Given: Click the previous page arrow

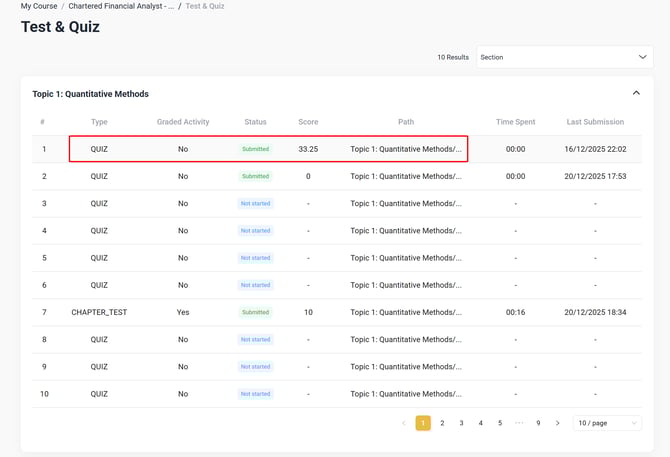Looking at the screenshot, I should (x=404, y=423).
